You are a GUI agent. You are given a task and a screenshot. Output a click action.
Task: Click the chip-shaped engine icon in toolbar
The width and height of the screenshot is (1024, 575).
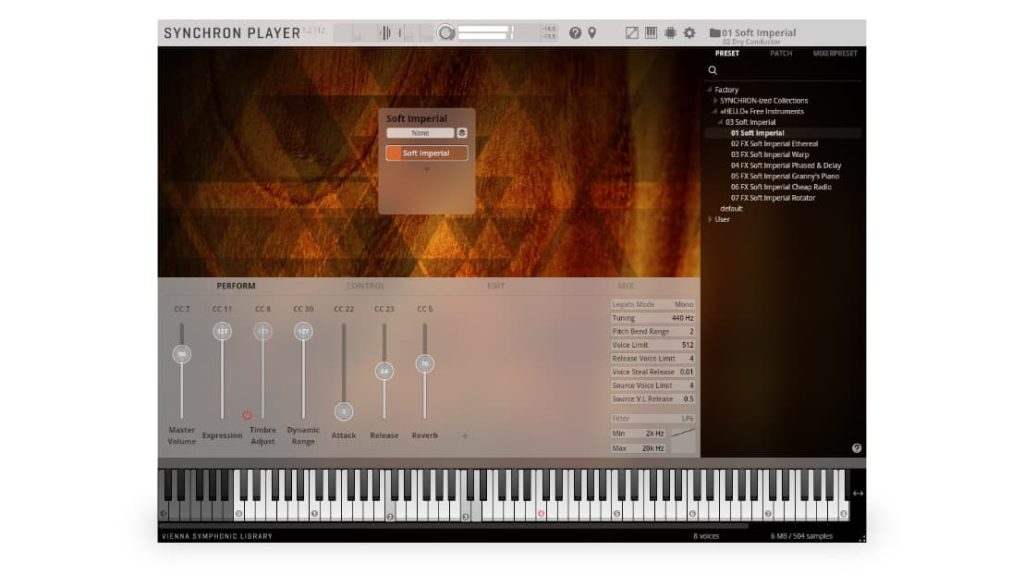[670, 33]
